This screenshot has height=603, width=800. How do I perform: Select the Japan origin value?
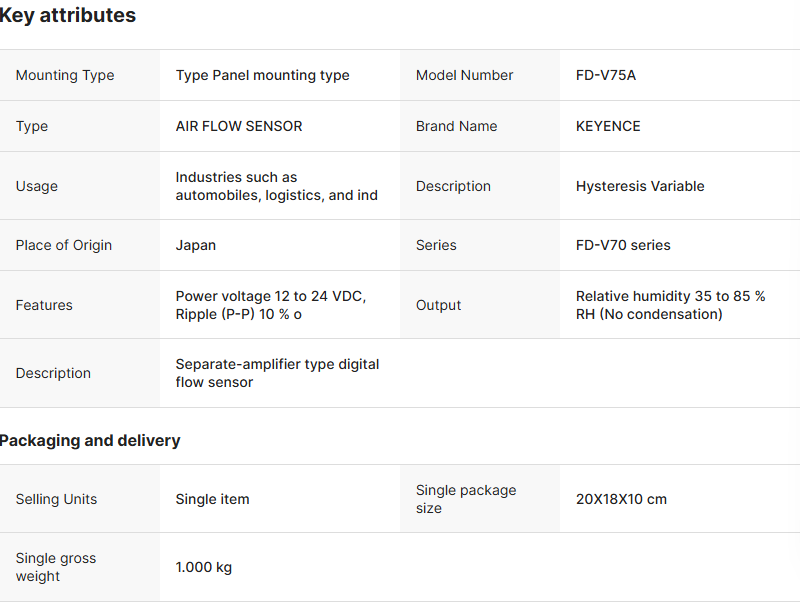[195, 245]
